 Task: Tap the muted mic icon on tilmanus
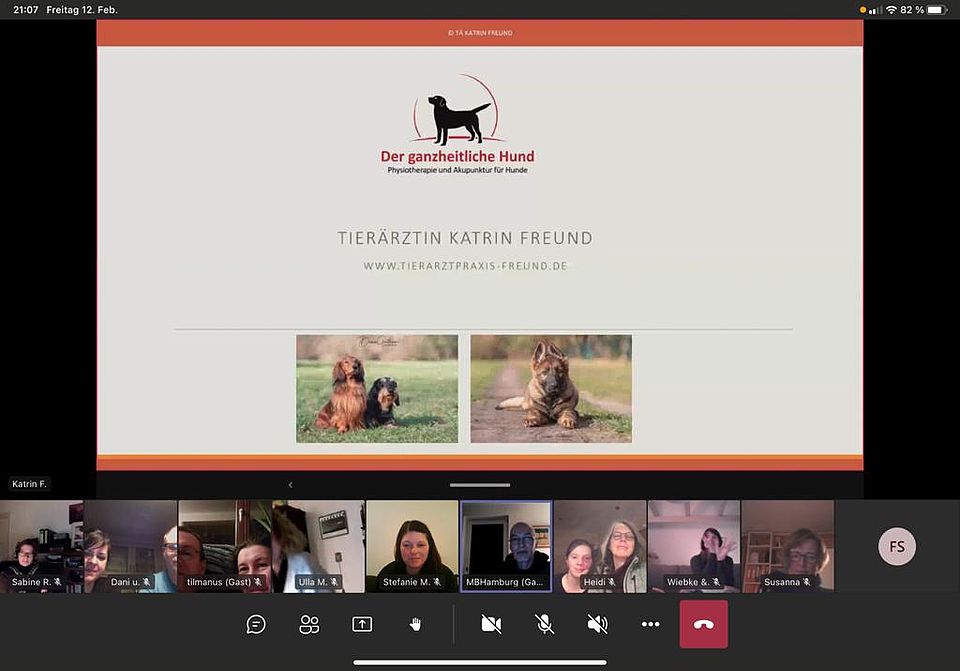(258, 582)
